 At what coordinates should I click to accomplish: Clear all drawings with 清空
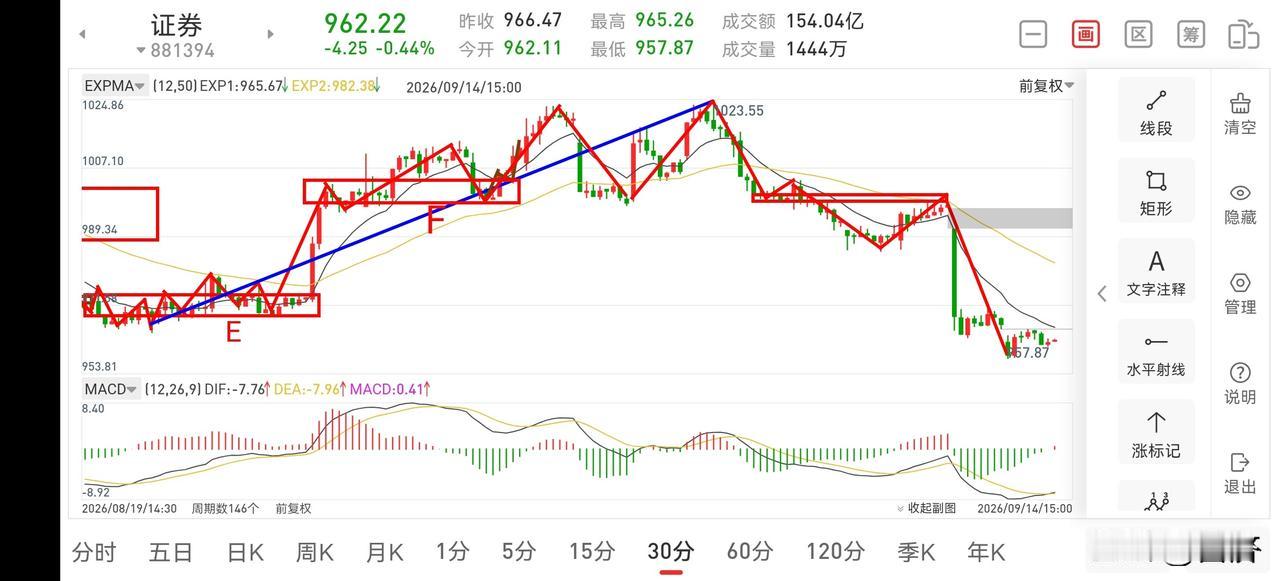1240,114
